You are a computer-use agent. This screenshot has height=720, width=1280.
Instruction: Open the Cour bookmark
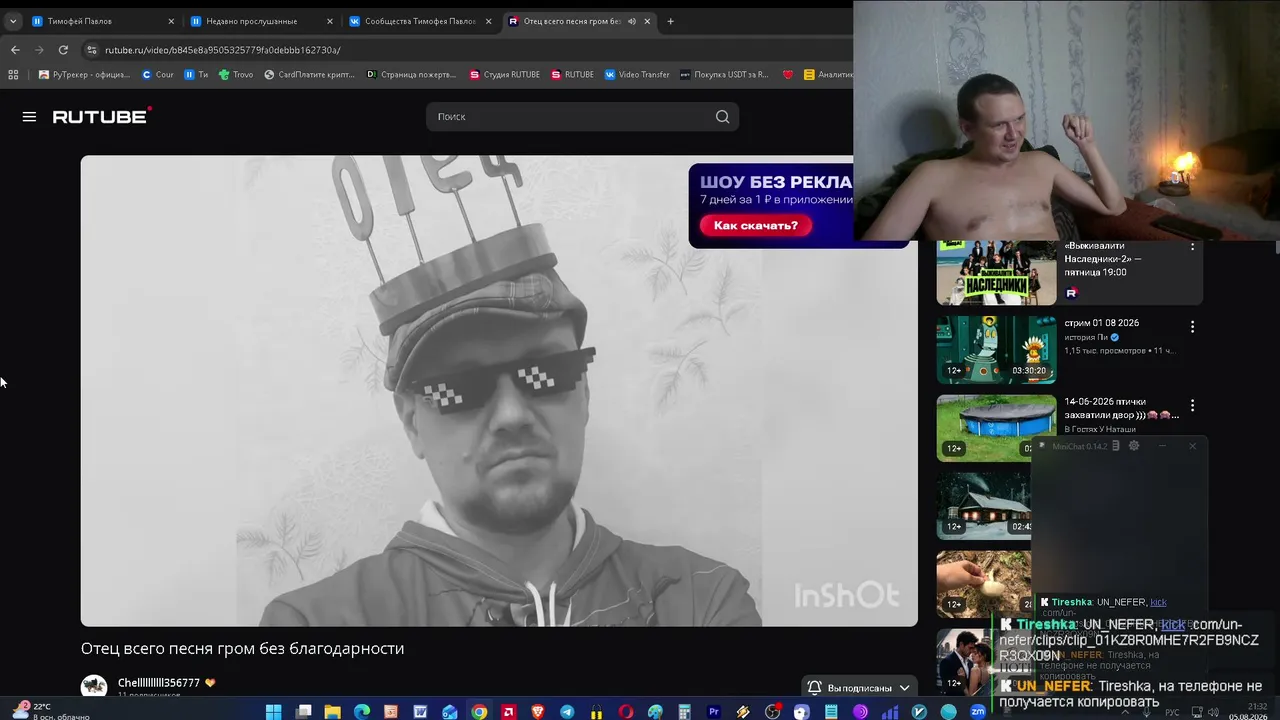[158, 74]
